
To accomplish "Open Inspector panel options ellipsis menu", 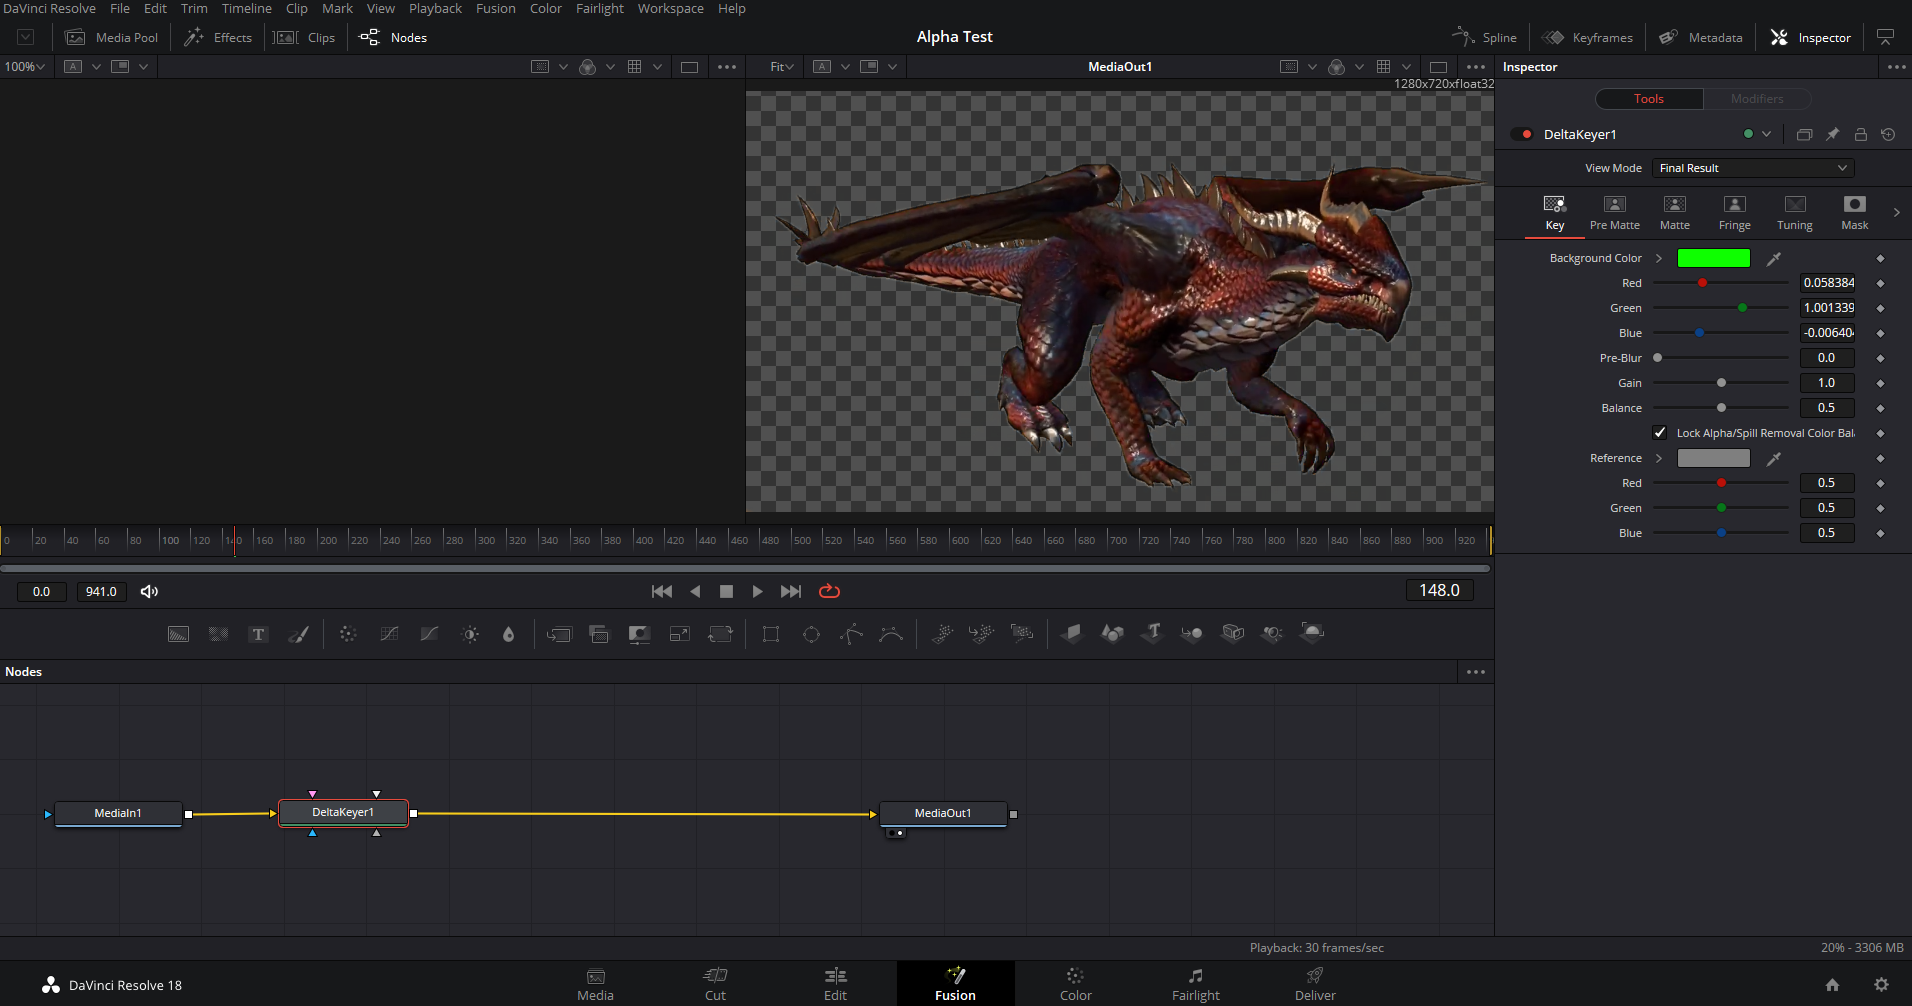I will [x=1896, y=67].
